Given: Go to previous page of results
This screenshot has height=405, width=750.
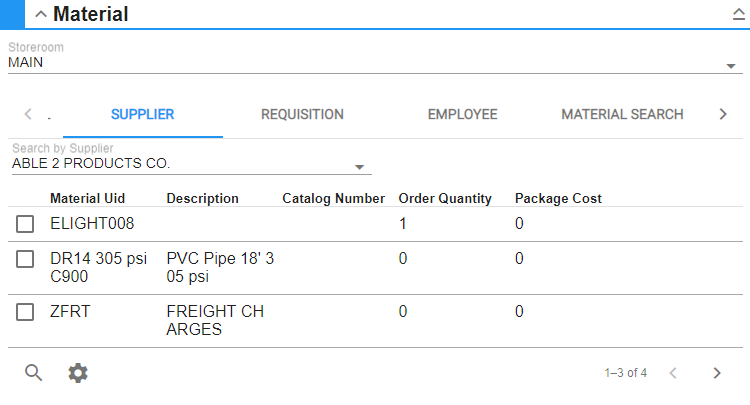Looking at the screenshot, I should (673, 373).
